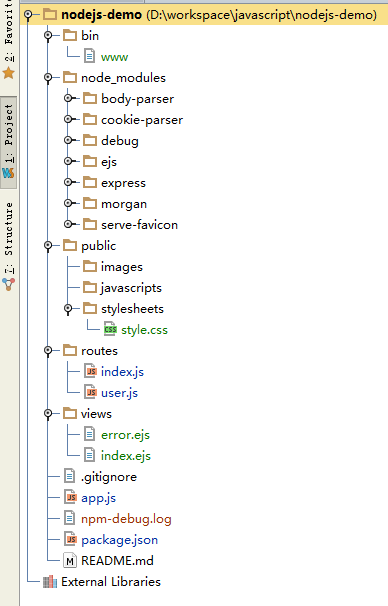Select the www file name
Image resolution: width=388 pixels, height=606 pixels.
pos(114,57)
